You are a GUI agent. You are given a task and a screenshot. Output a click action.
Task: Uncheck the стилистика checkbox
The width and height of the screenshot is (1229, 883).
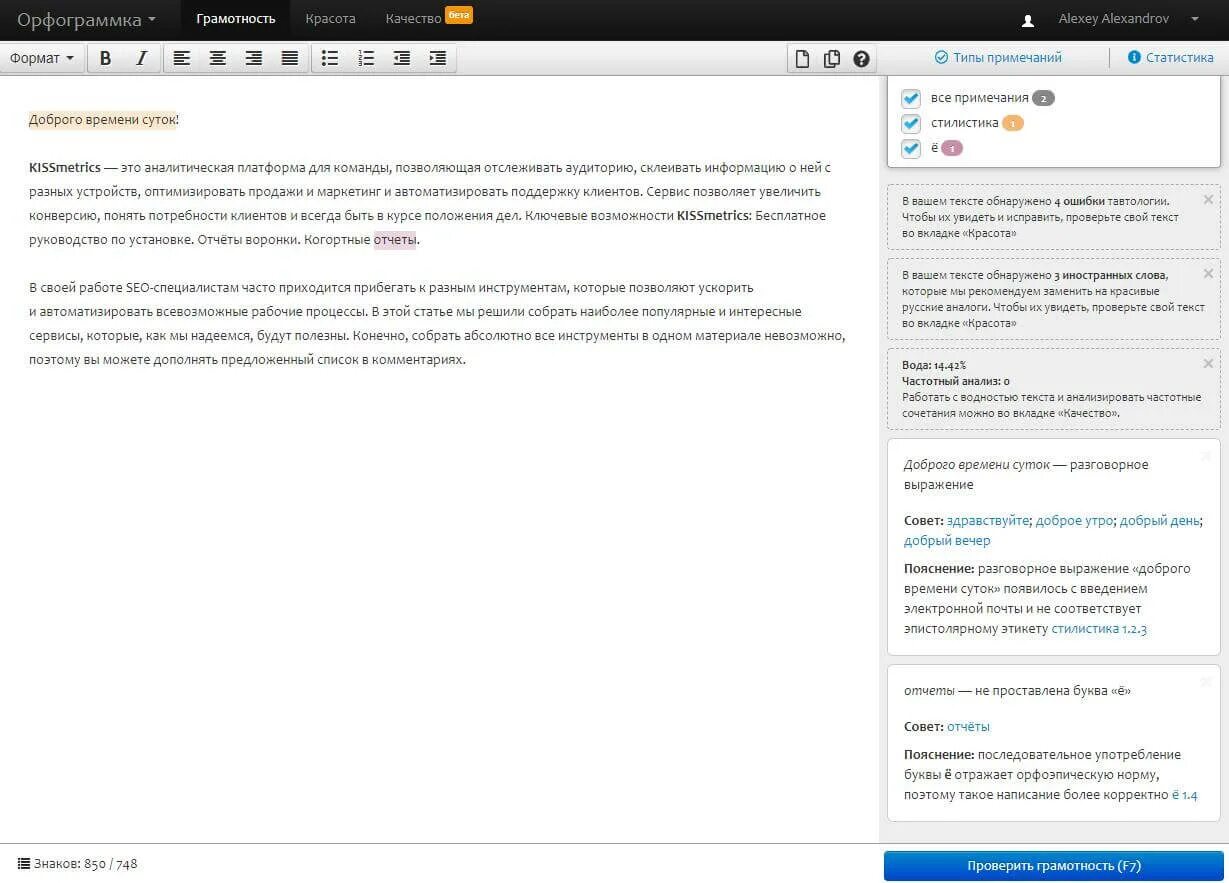coord(911,123)
